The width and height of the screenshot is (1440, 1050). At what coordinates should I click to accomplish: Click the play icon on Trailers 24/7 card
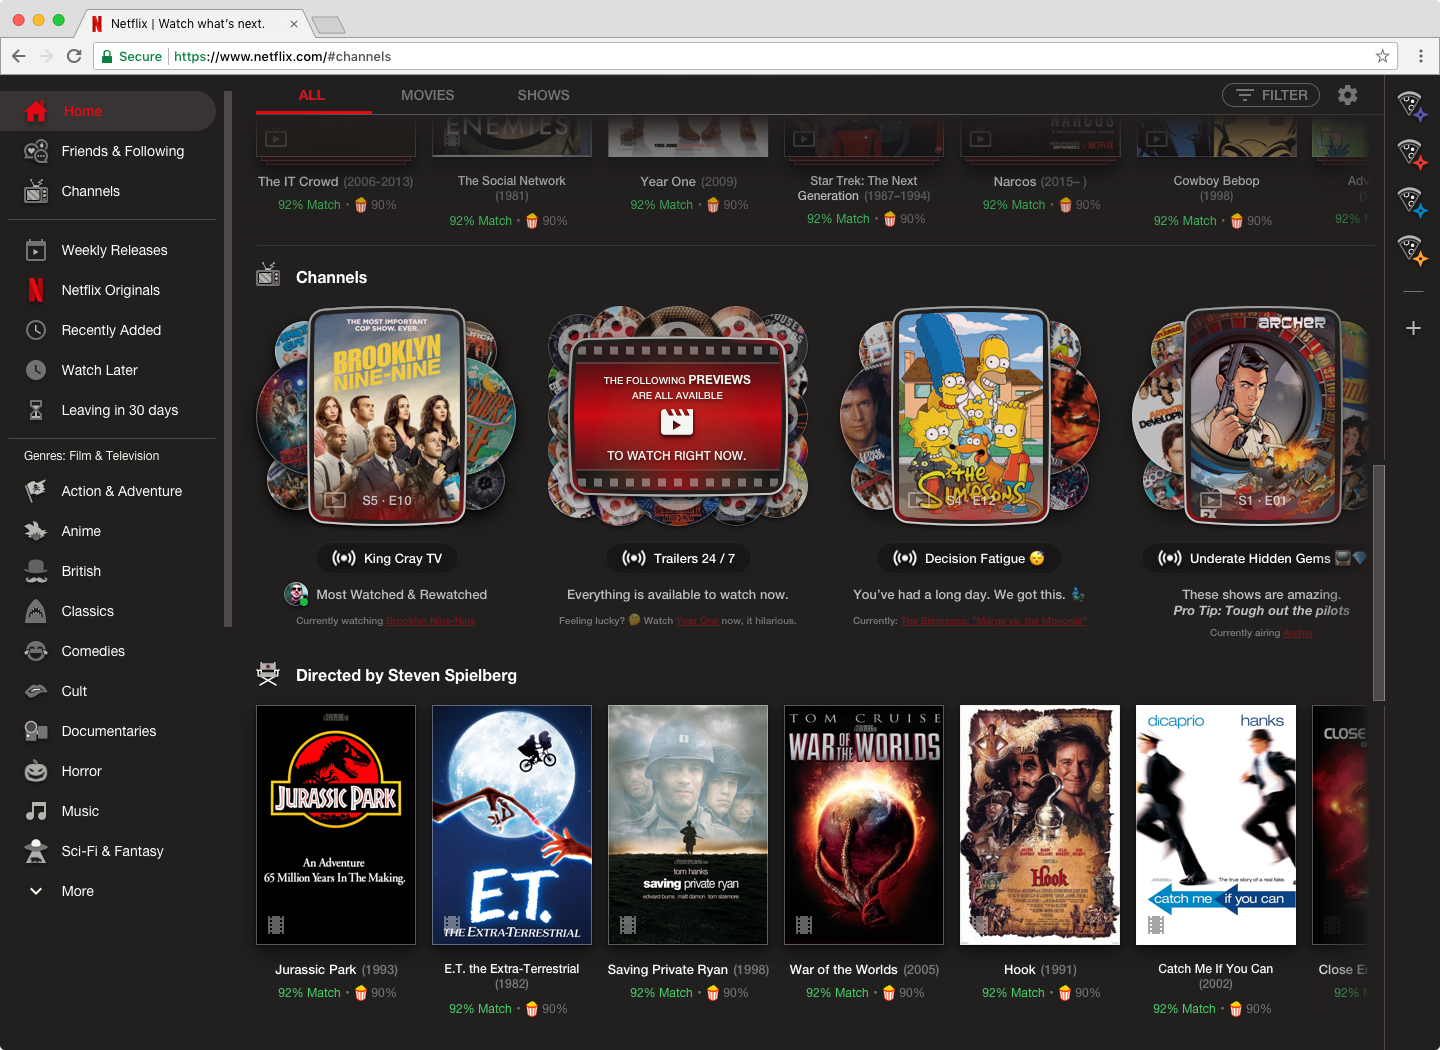coord(677,424)
